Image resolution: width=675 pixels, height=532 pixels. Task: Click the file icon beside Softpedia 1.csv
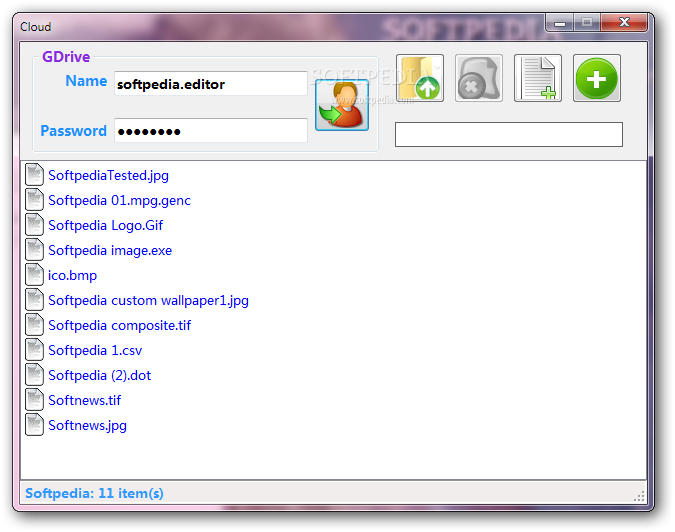(x=34, y=350)
